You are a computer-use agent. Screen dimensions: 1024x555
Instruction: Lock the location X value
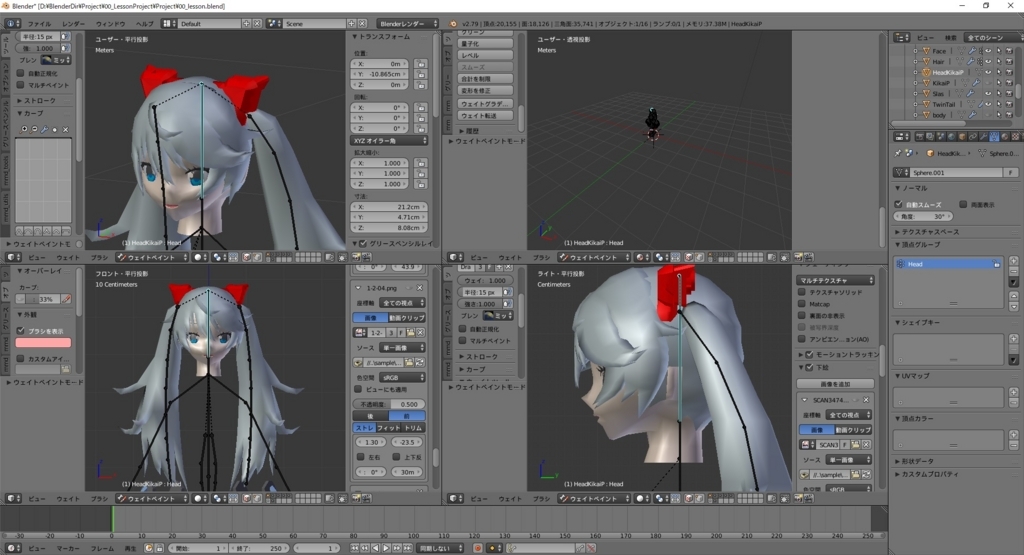click(421, 64)
